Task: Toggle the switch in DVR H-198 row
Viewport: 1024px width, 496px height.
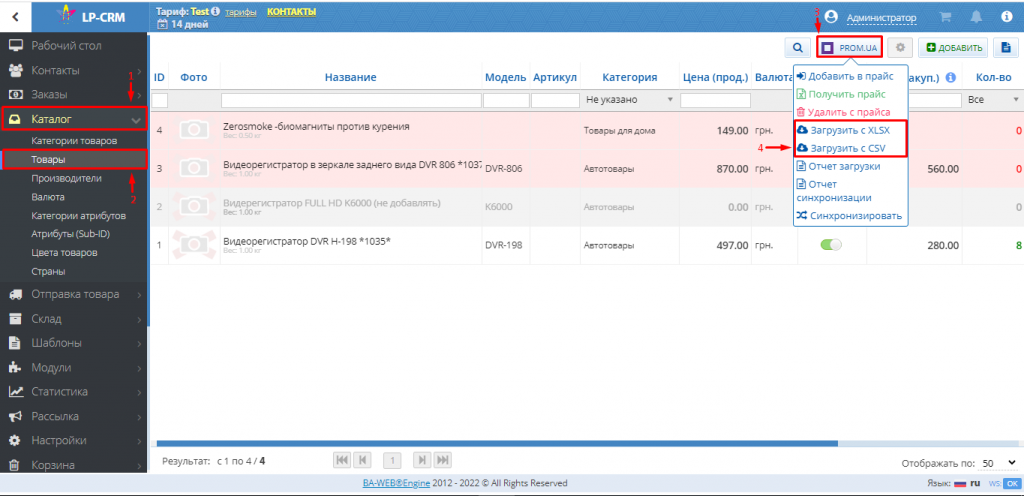Action: tap(831, 245)
